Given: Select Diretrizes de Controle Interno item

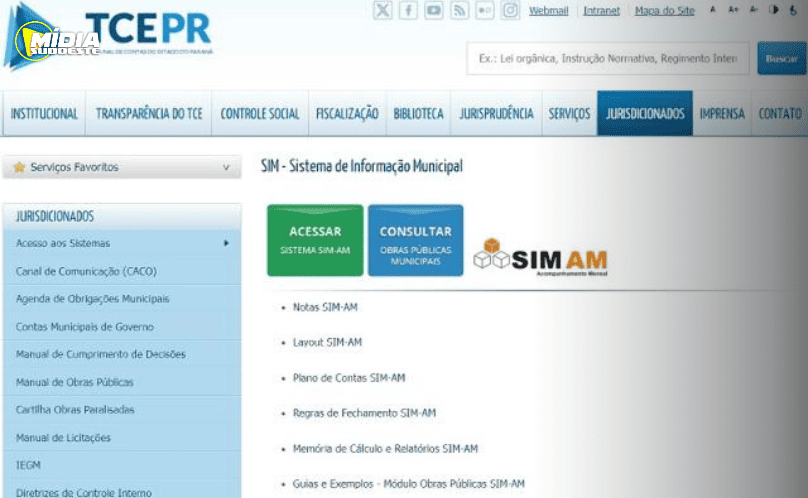Looking at the screenshot, I should 122,489.
